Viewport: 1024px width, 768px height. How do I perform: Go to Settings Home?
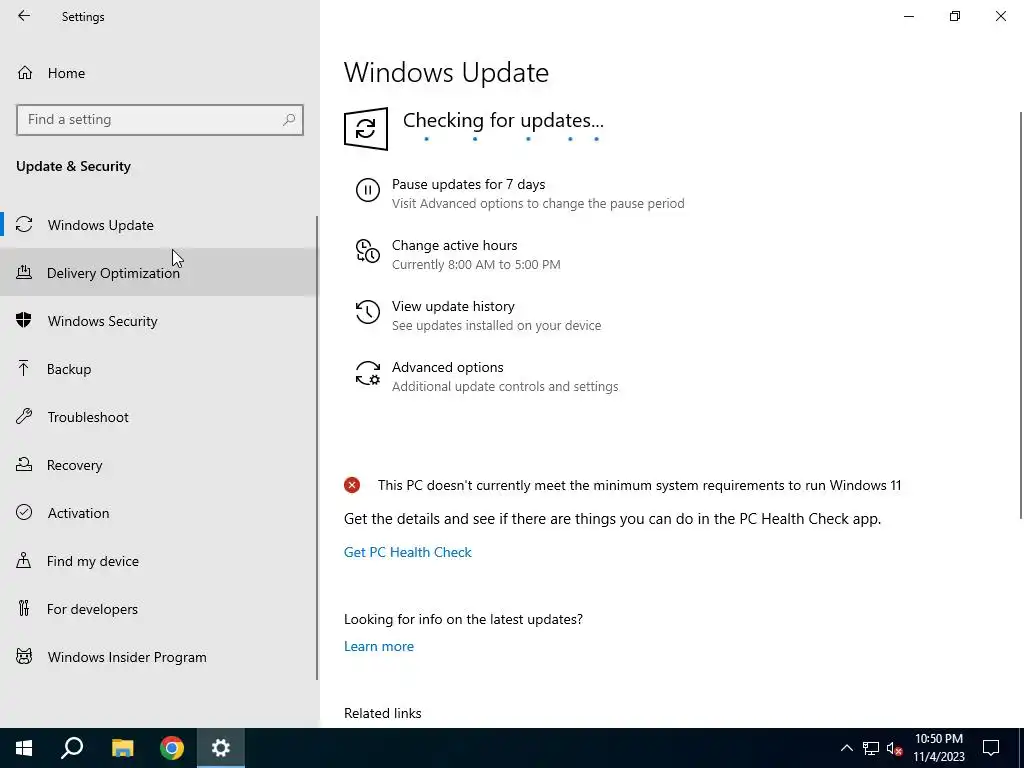(159, 73)
